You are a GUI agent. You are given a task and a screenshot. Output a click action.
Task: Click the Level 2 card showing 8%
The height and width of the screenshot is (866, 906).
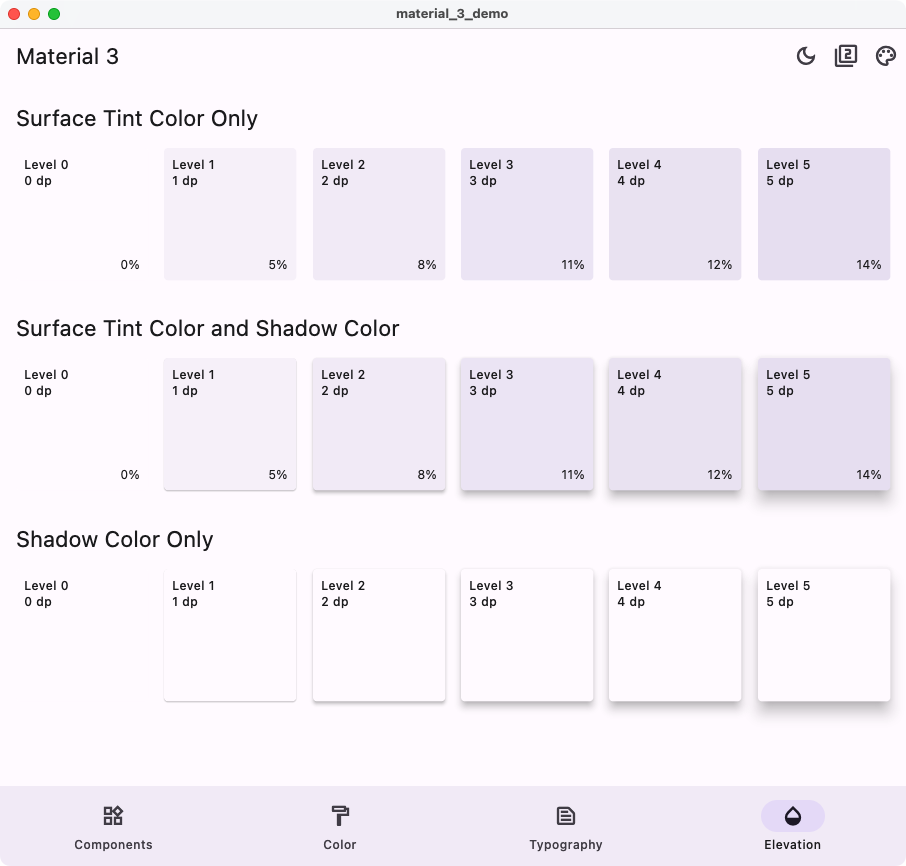379,213
